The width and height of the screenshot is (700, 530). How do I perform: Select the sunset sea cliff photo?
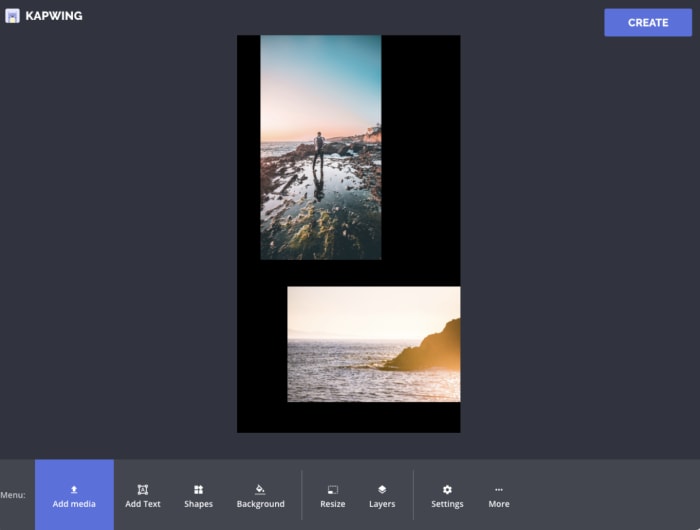tap(374, 344)
